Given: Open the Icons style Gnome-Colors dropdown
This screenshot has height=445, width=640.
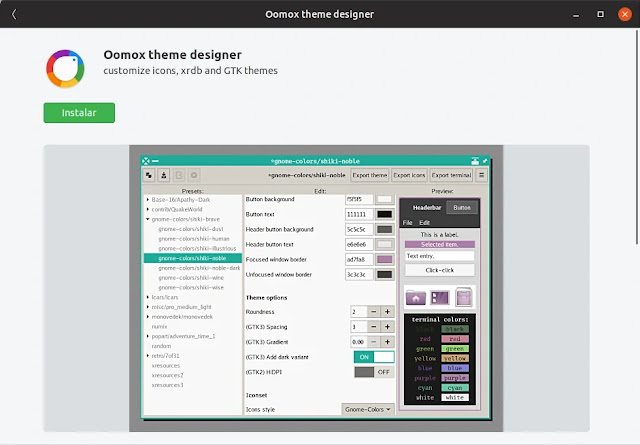Looking at the screenshot, I should click(368, 409).
